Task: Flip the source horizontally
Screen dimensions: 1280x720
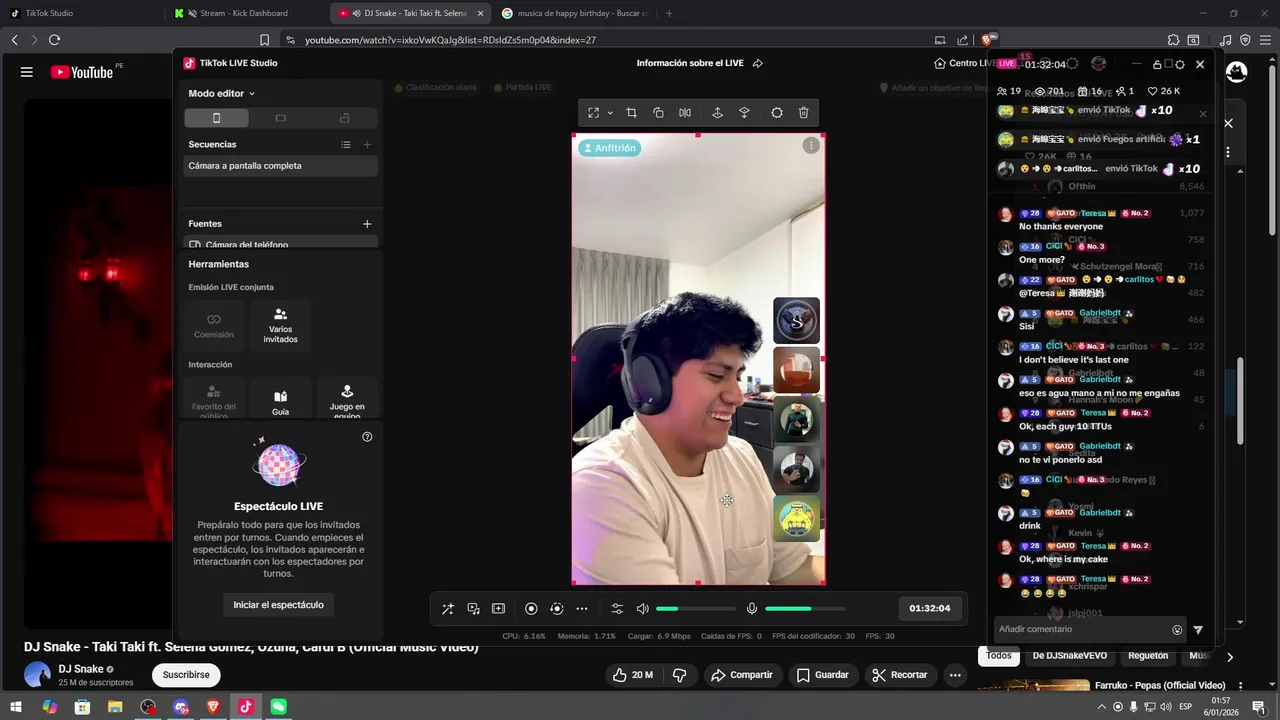Action: pyautogui.click(x=685, y=113)
